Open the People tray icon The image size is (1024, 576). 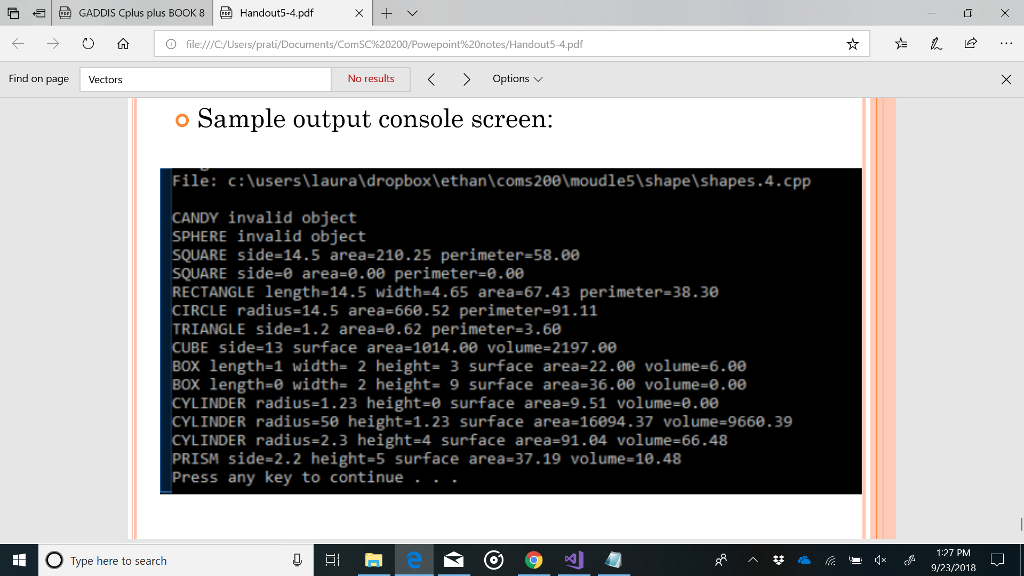pos(721,560)
